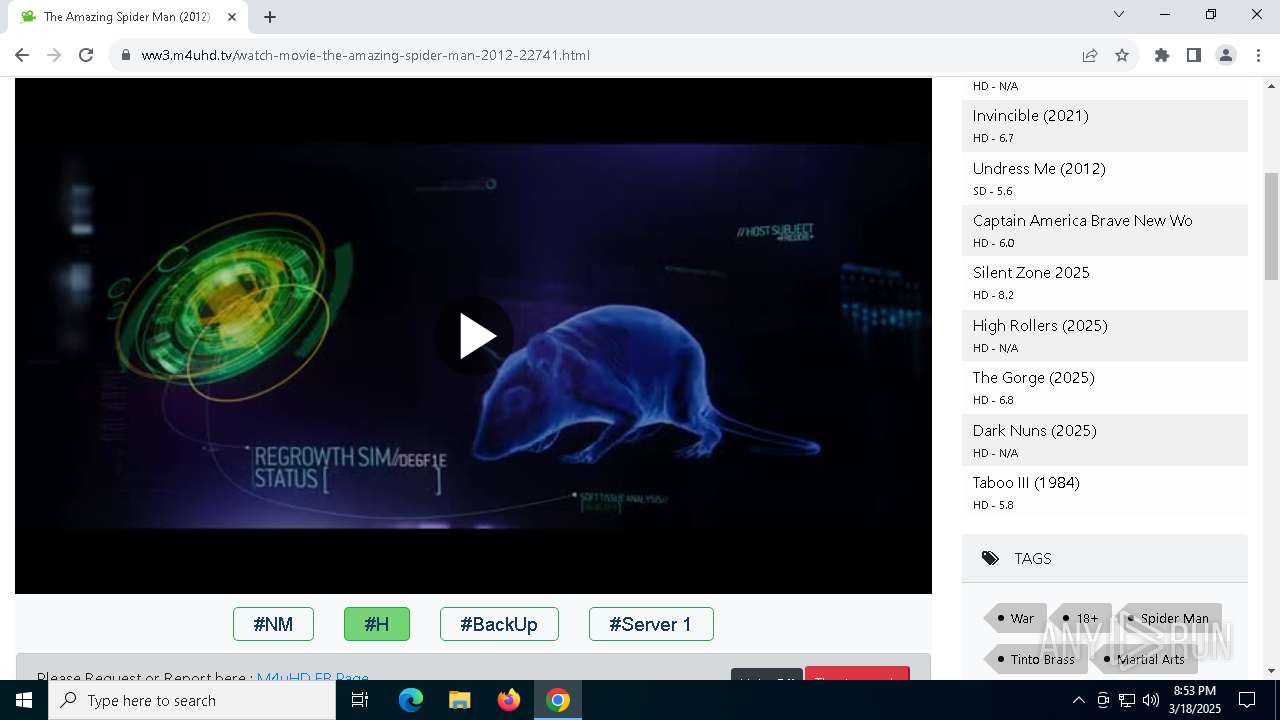Play the Amazing Spider Man video
Image resolution: width=1280 pixels, height=720 pixels.
point(474,336)
